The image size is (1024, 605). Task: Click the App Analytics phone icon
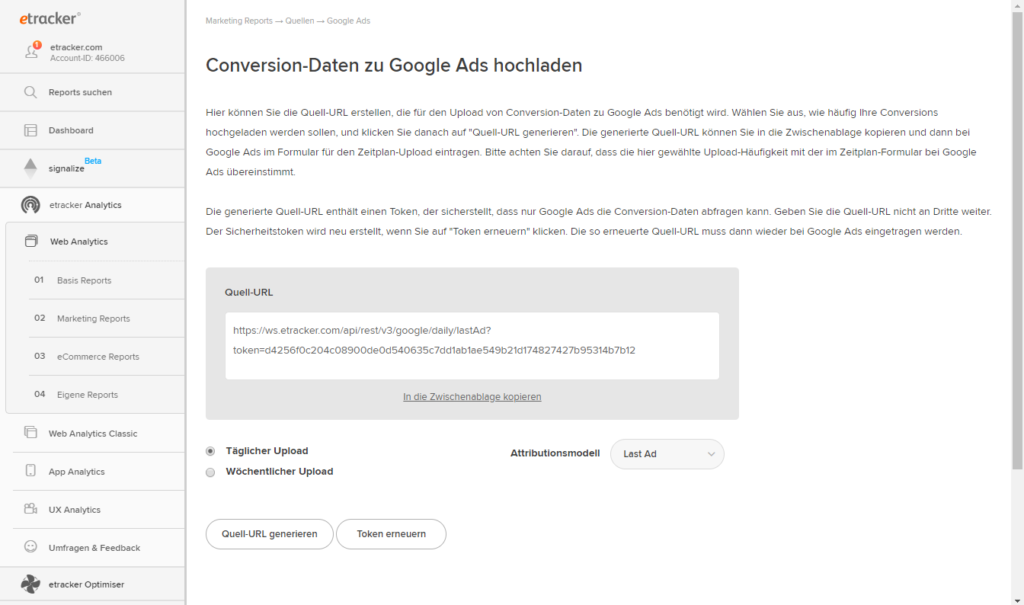30,470
